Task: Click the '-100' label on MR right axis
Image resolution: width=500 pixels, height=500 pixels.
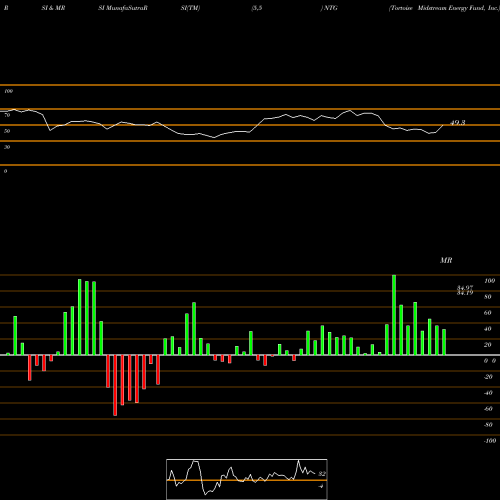Action: point(490,441)
